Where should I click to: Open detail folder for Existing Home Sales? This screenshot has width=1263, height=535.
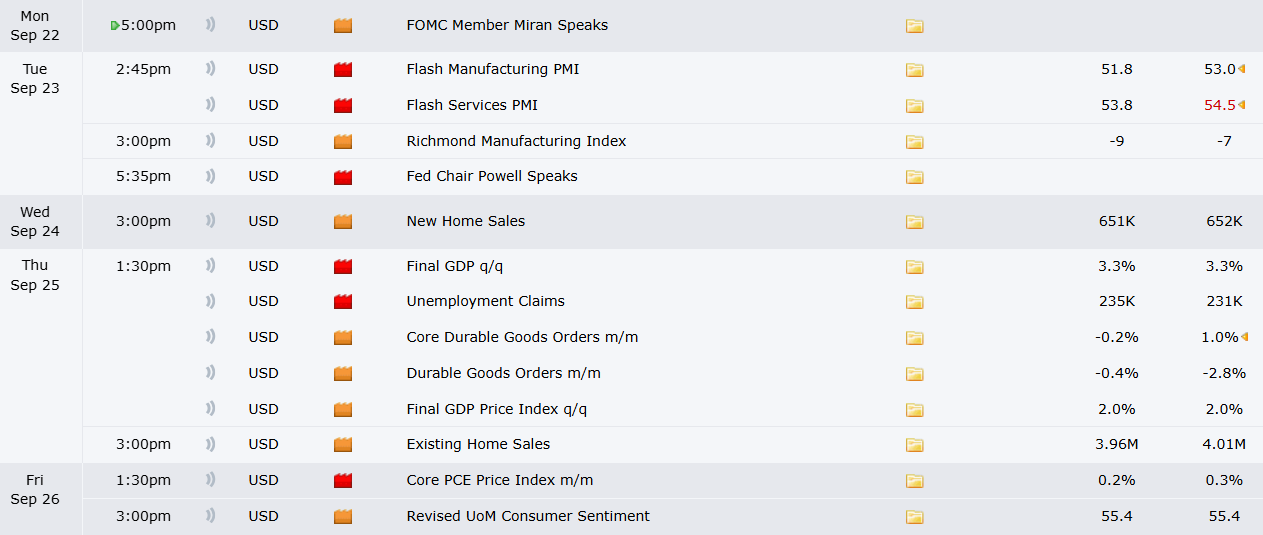point(914,445)
